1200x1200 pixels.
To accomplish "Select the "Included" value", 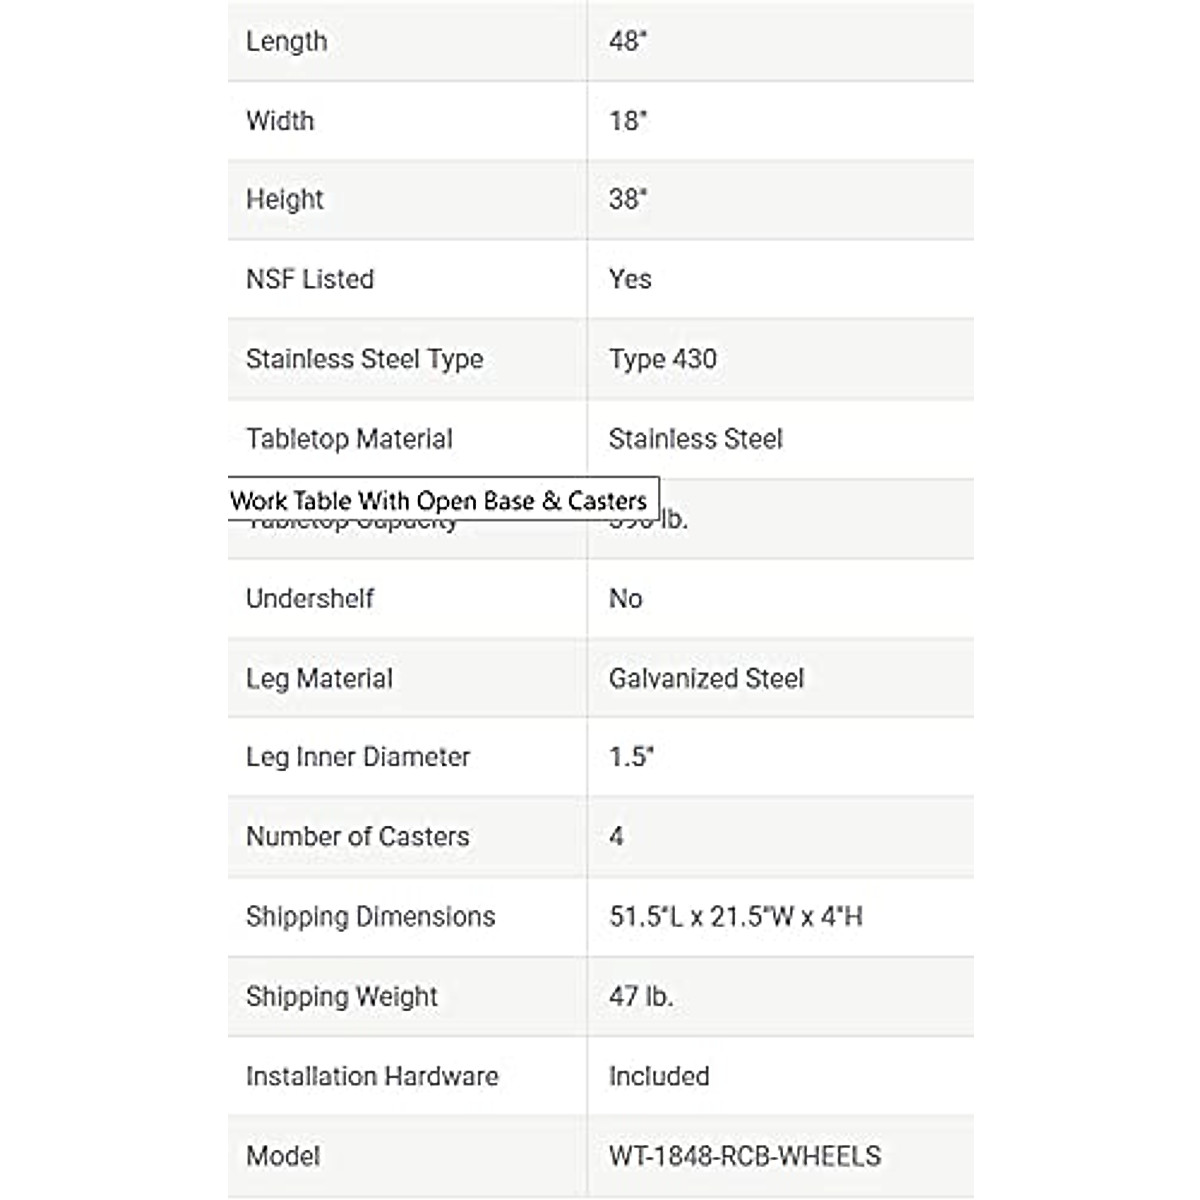I will point(659,1076).
